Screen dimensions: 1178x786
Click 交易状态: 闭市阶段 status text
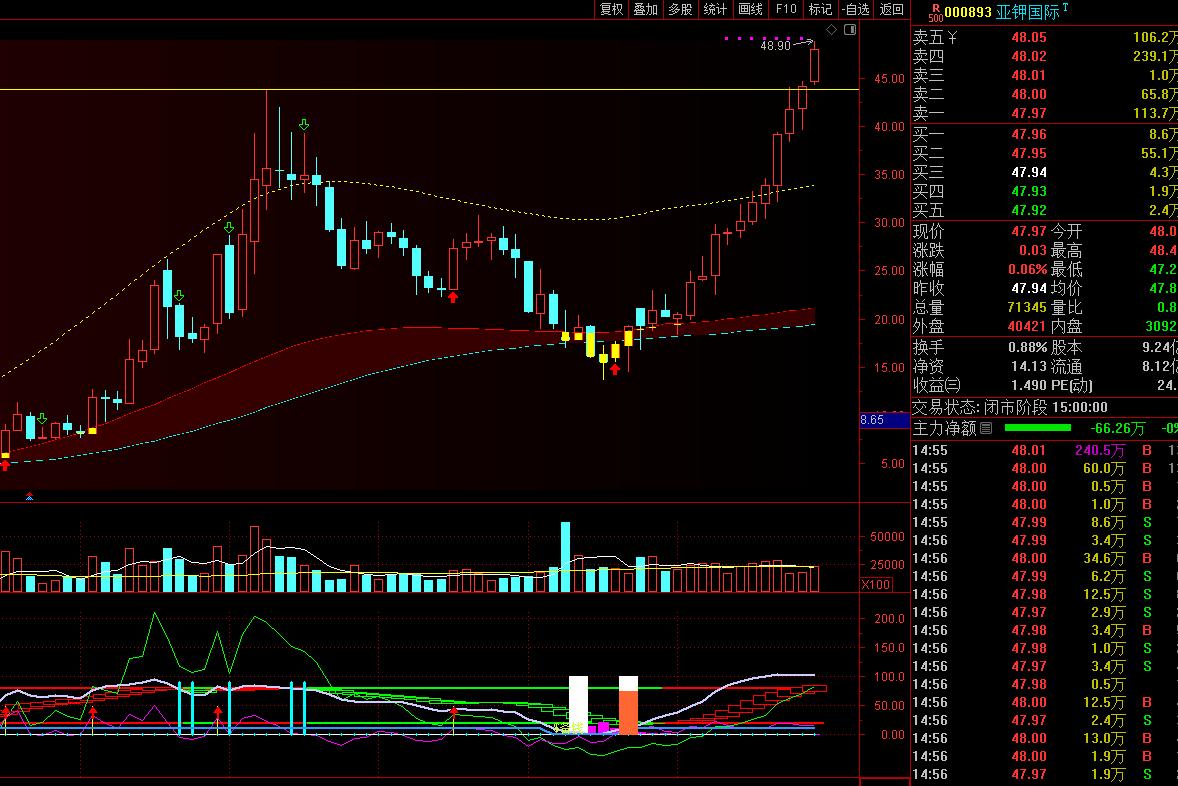tap(980, 407)
